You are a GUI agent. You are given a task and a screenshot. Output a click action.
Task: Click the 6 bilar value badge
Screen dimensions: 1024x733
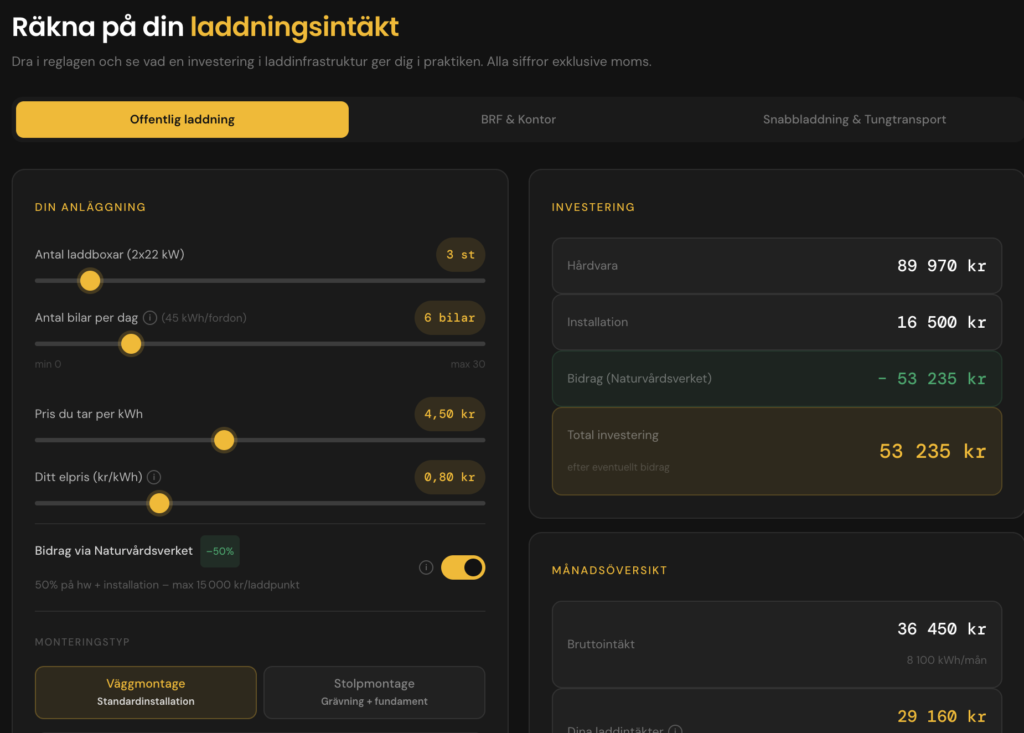(449, 318)
